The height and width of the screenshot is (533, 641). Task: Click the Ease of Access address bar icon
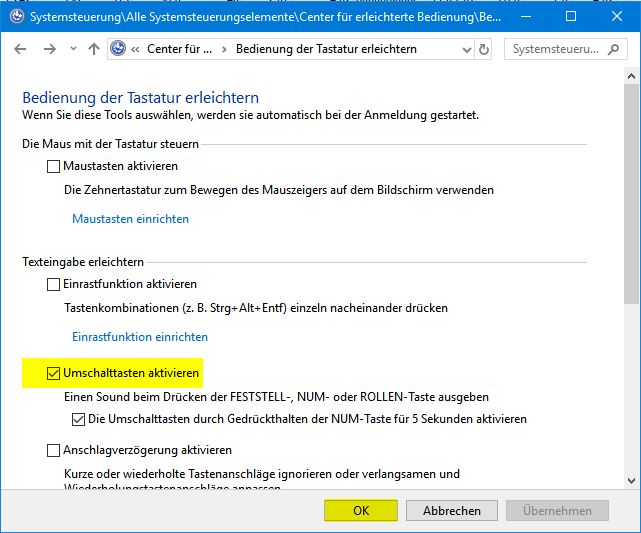[118, 49]
